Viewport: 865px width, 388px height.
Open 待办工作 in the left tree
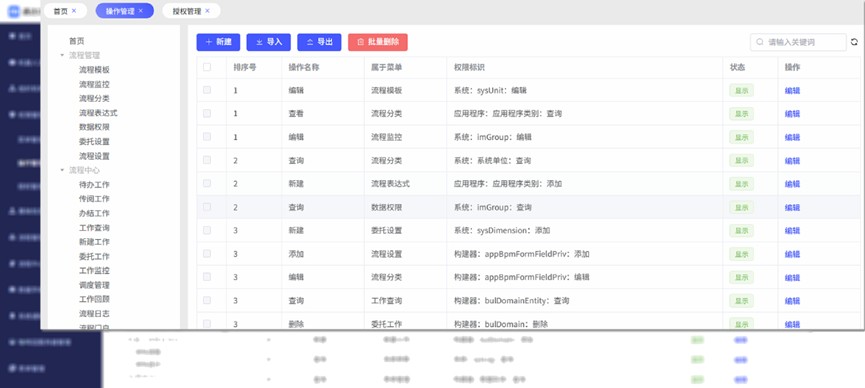click(x=94, y=184)
